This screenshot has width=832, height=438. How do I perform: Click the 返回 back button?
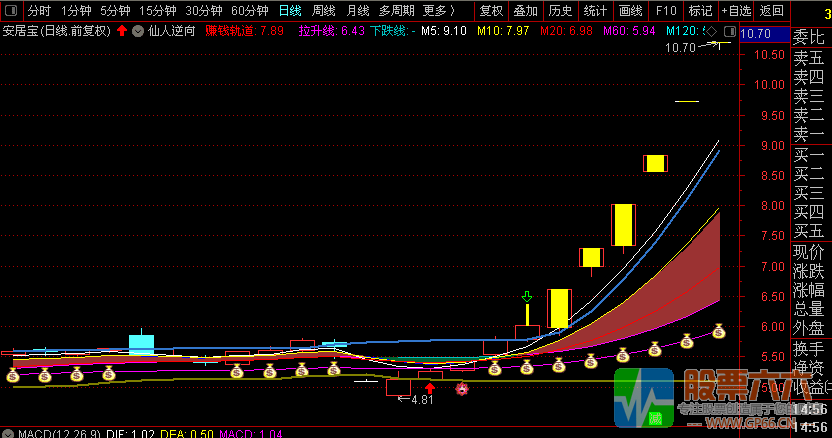click(x=772, y=11)
